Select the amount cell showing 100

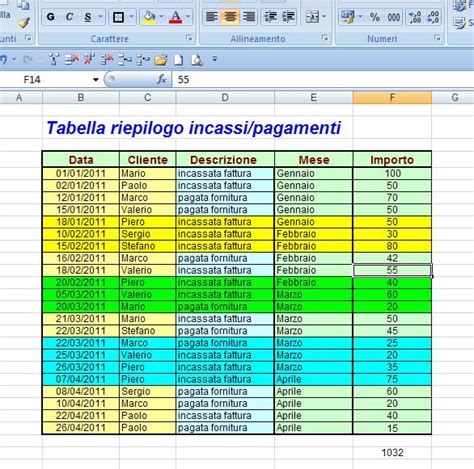392,173
